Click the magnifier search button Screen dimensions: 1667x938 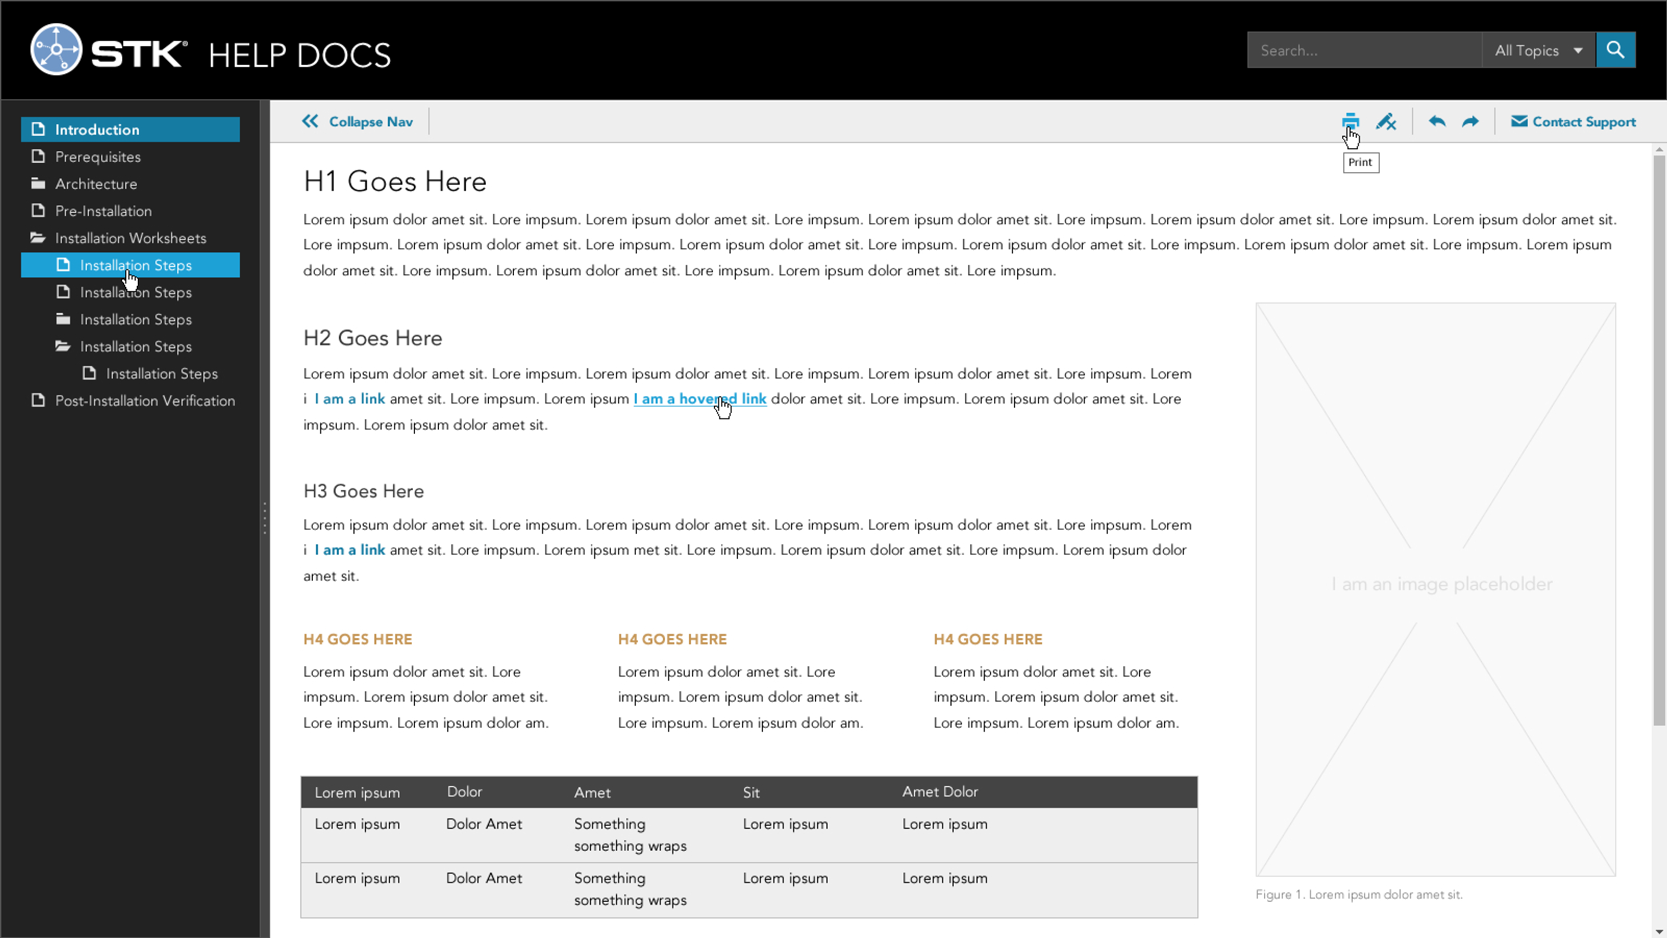coord(1615,50)
